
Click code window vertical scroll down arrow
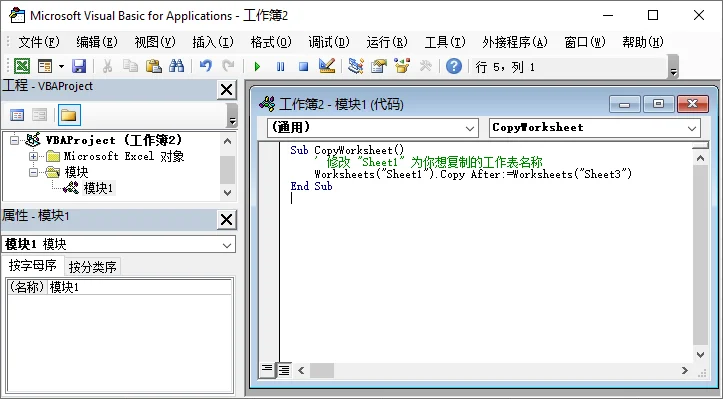point(700,355)
